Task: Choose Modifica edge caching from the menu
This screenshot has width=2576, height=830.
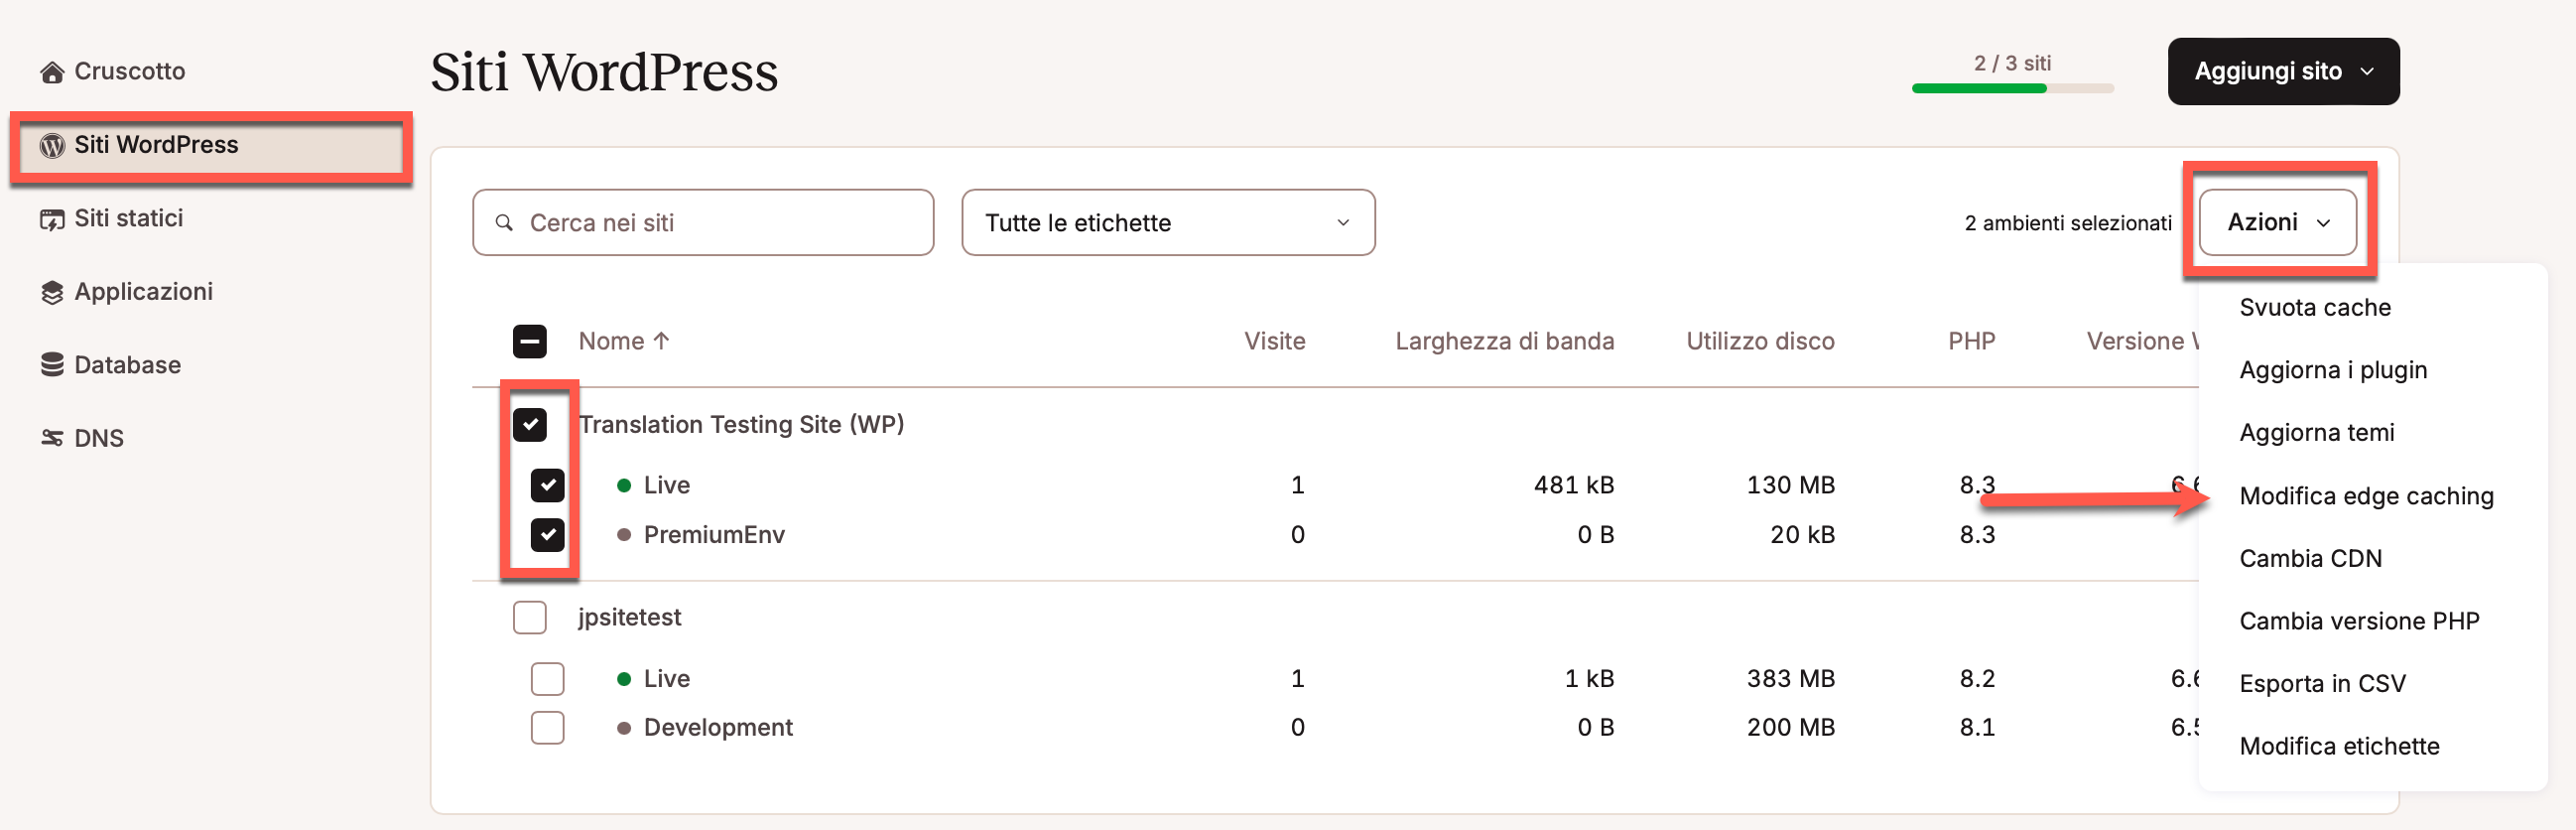Action: (x=2367, y=495)
